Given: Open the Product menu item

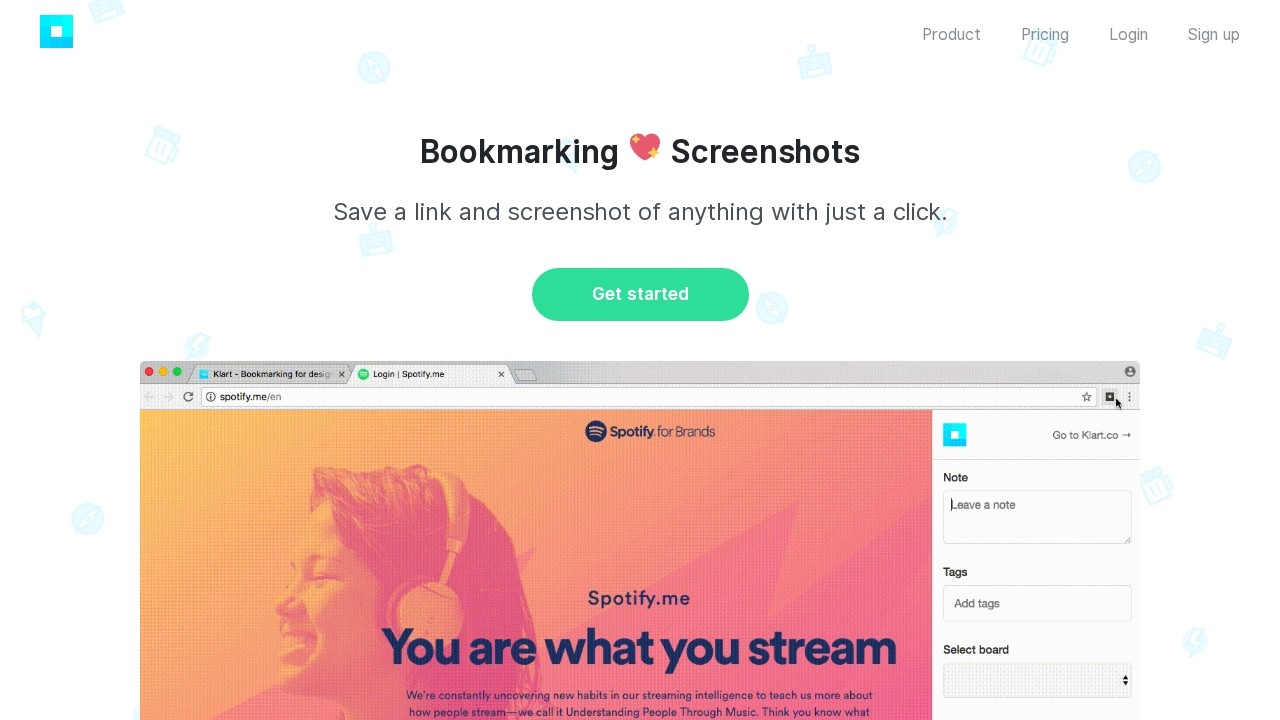Looking at the screenshot, I should pyautogui.click(x=951, y=34).
